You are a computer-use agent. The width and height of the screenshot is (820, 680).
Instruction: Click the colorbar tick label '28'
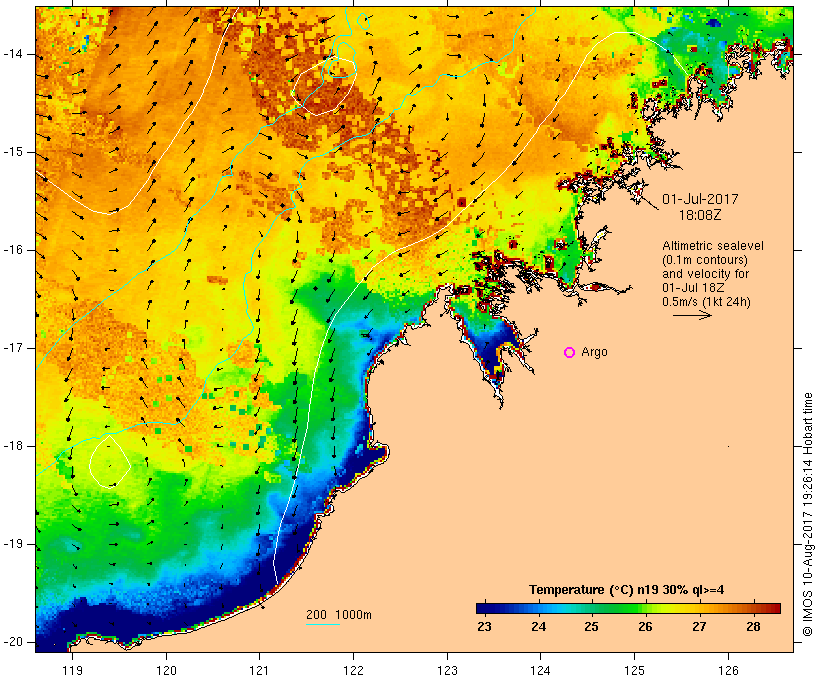753,626
